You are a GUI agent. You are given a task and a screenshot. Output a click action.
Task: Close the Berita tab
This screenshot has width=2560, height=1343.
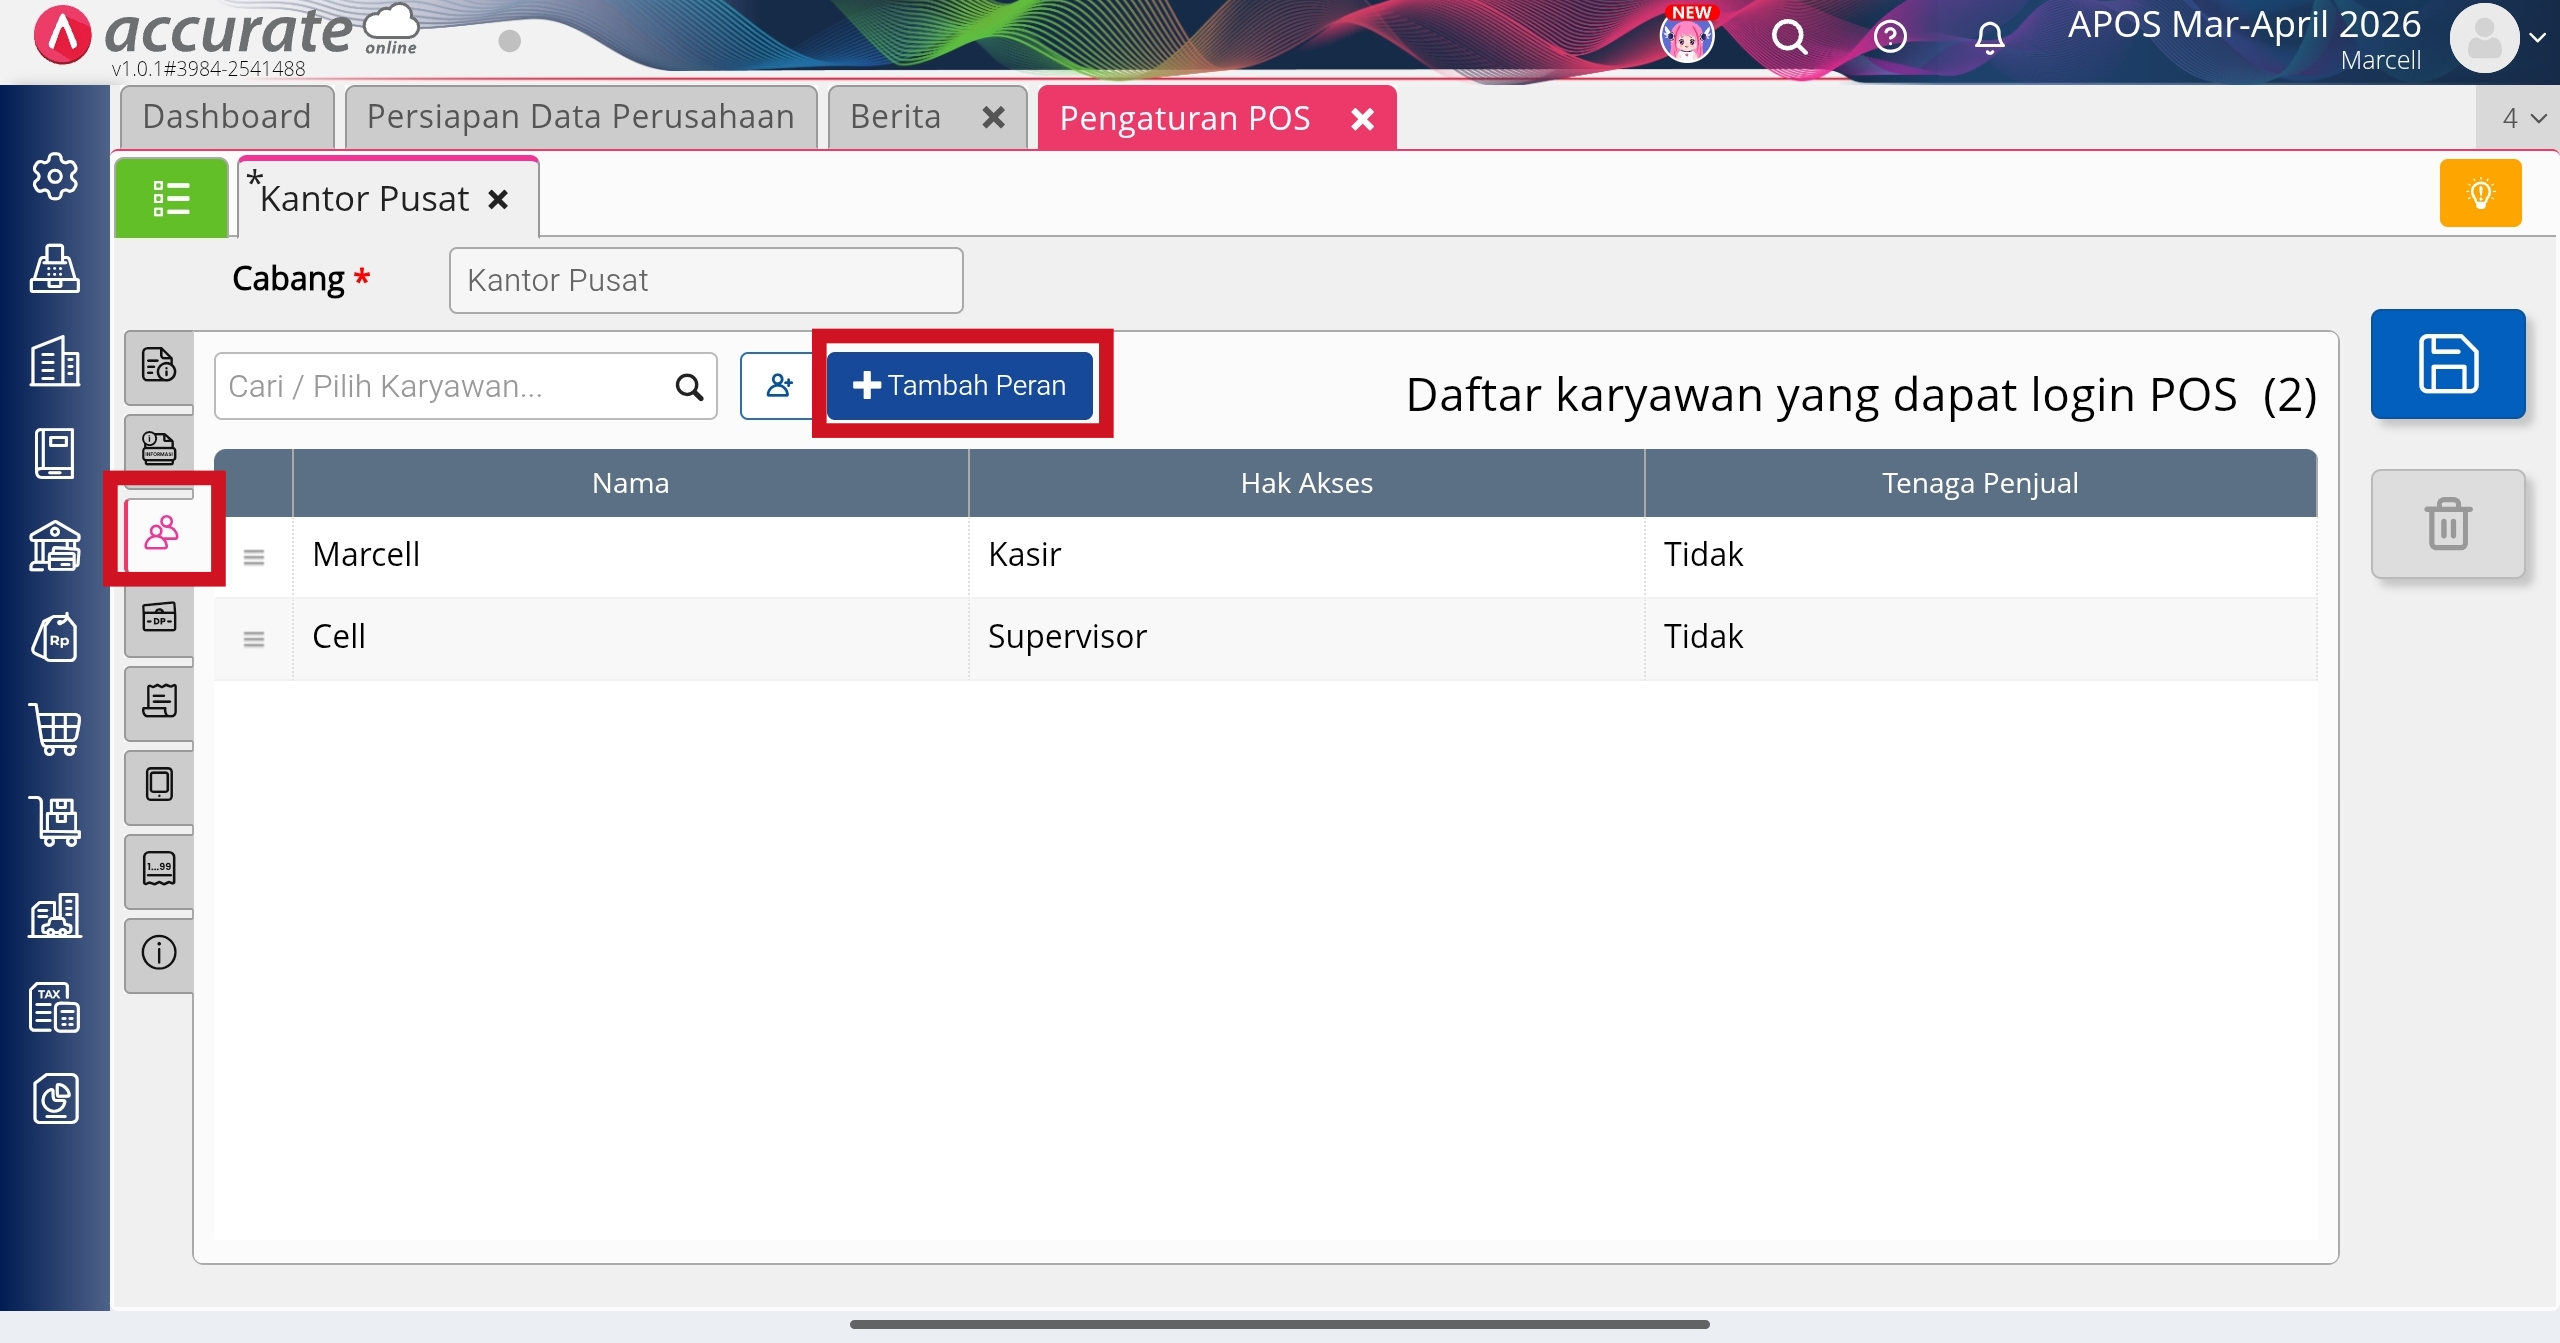993,118
